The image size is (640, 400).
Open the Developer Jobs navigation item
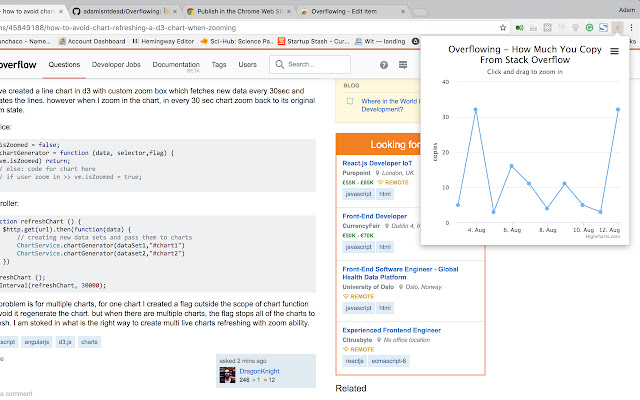coord(115,65)
